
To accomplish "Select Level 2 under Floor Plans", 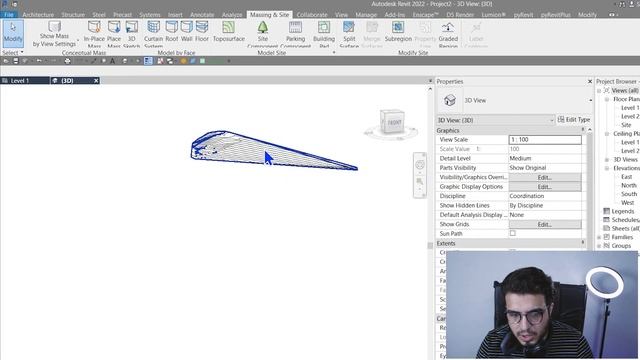I will (x=630, y=116).
